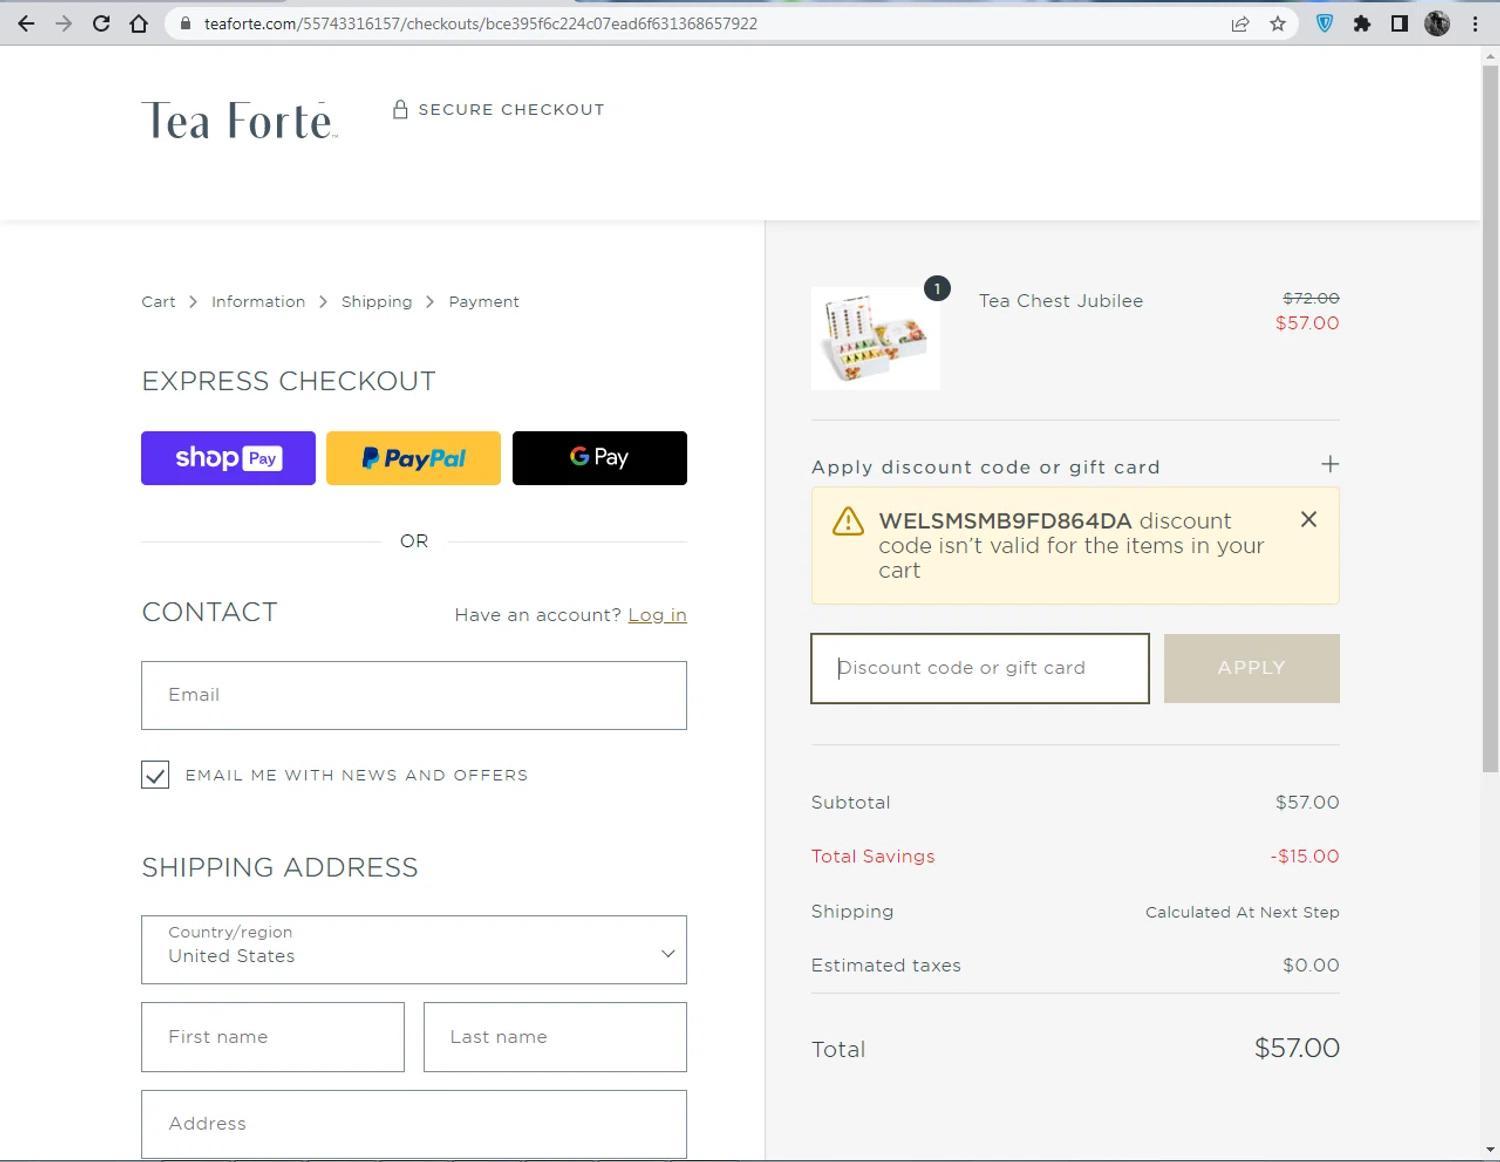Image resolution: width=1500 pixels, height=1162 pixels.
Task: Click the address bar URL
Action: (480, 24)
